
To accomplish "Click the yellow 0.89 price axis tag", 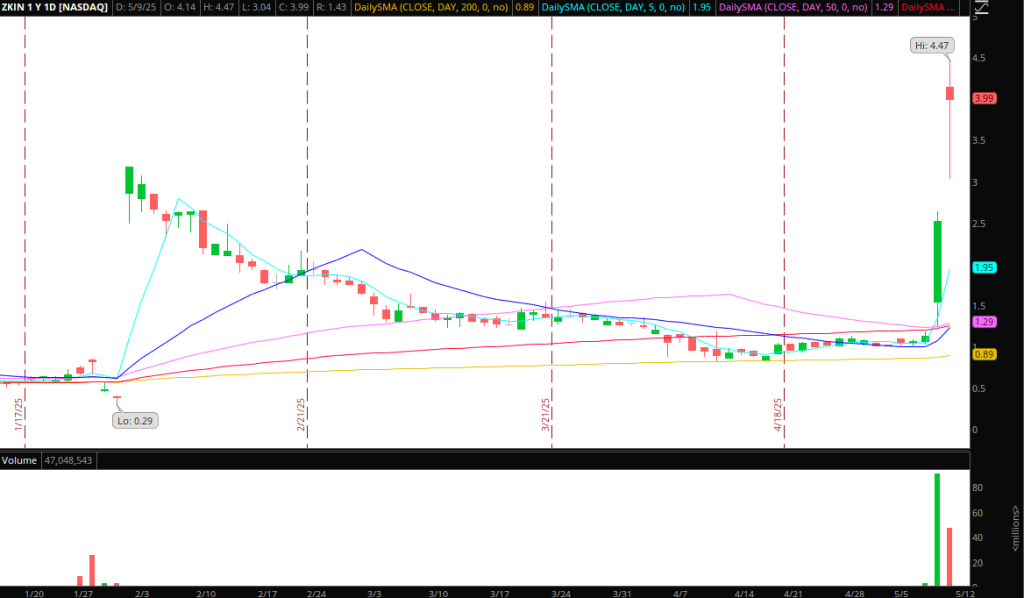I will click(x=984, y=354).
